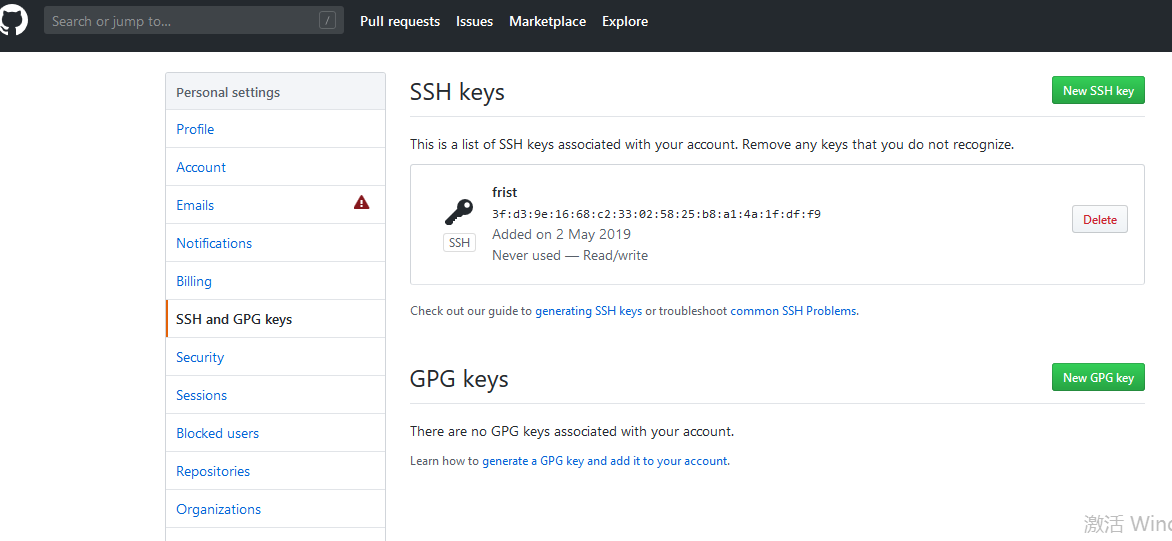Viewport: 1172px width, 541px height.
Task: Click the GitHub Octocat logo
Action: click(x=13, y=21)
